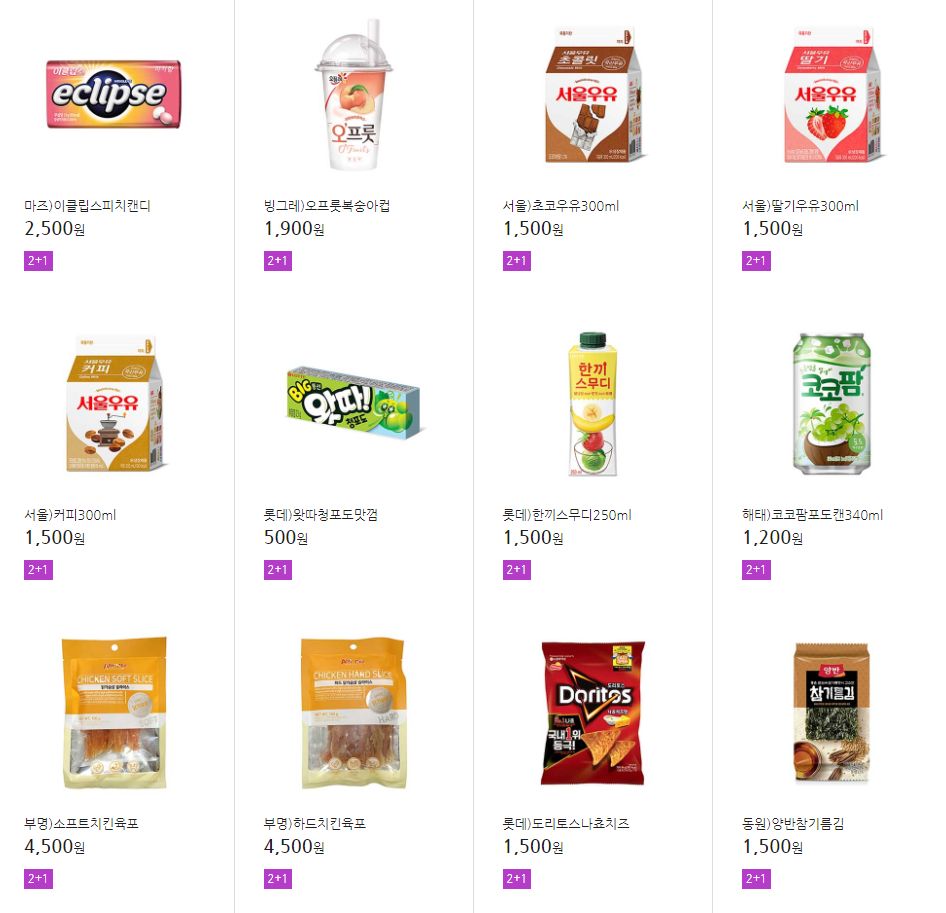Click the 롯데)왓따청포도맛껌 product name
The height and width of the screenshot is (913, 946).
tap(320, 515)
